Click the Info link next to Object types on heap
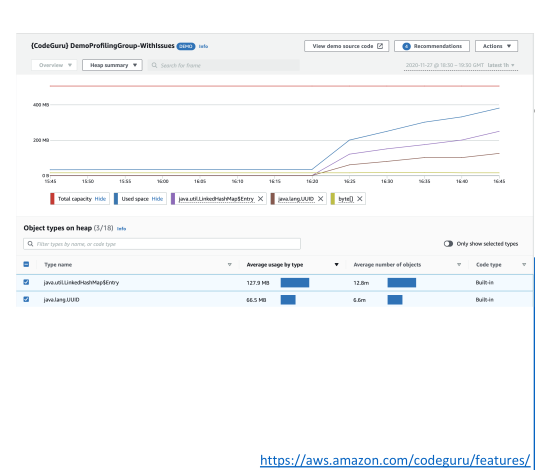 [121, 229]
